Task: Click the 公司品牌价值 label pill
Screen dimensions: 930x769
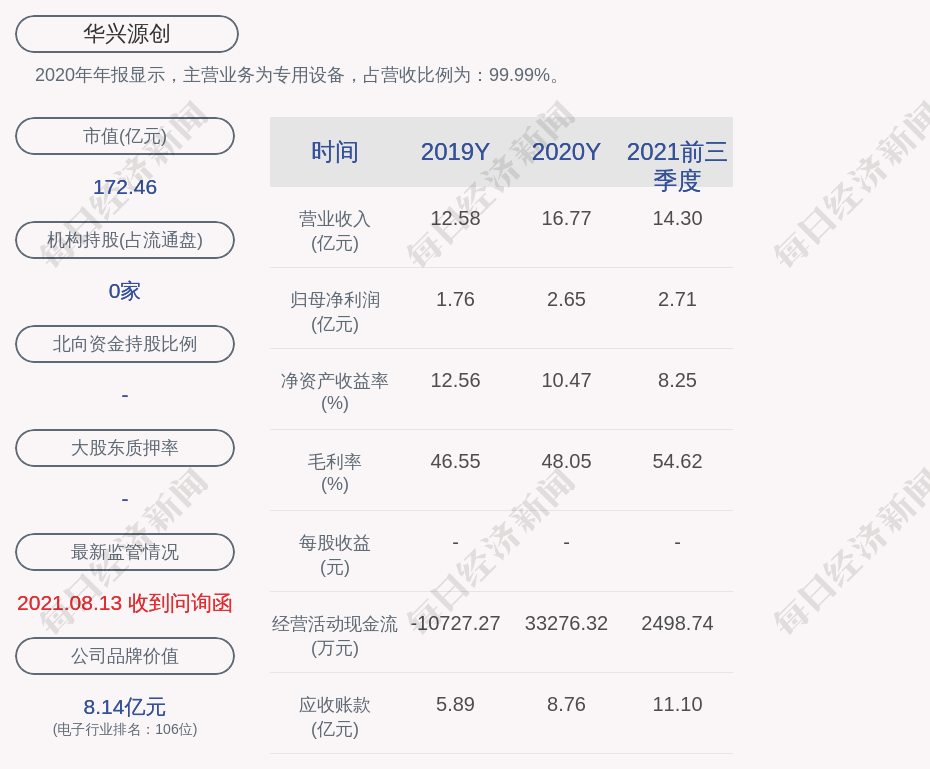Action: (125, 656)
